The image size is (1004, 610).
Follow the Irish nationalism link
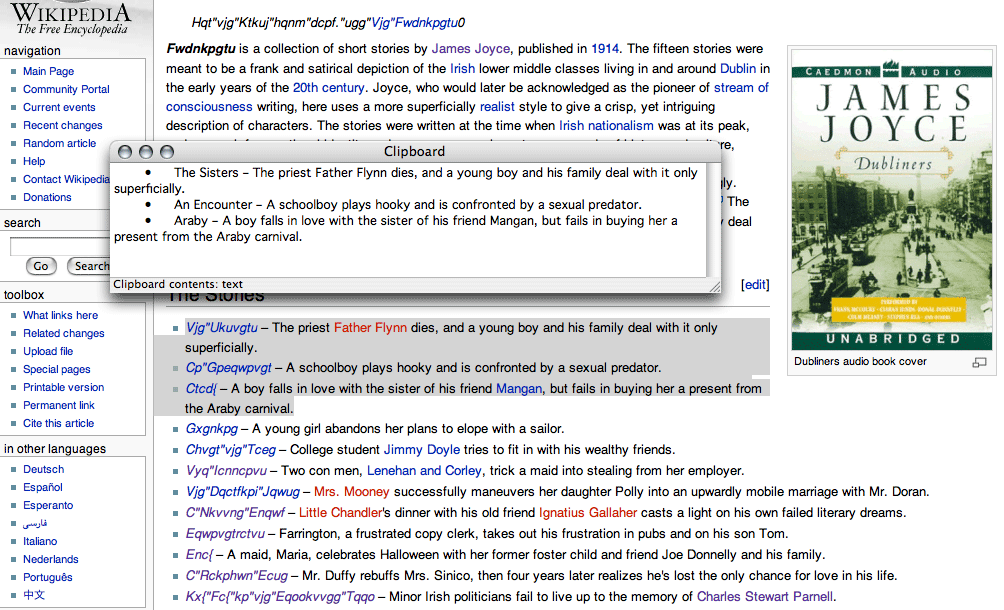tap(606, 125)
